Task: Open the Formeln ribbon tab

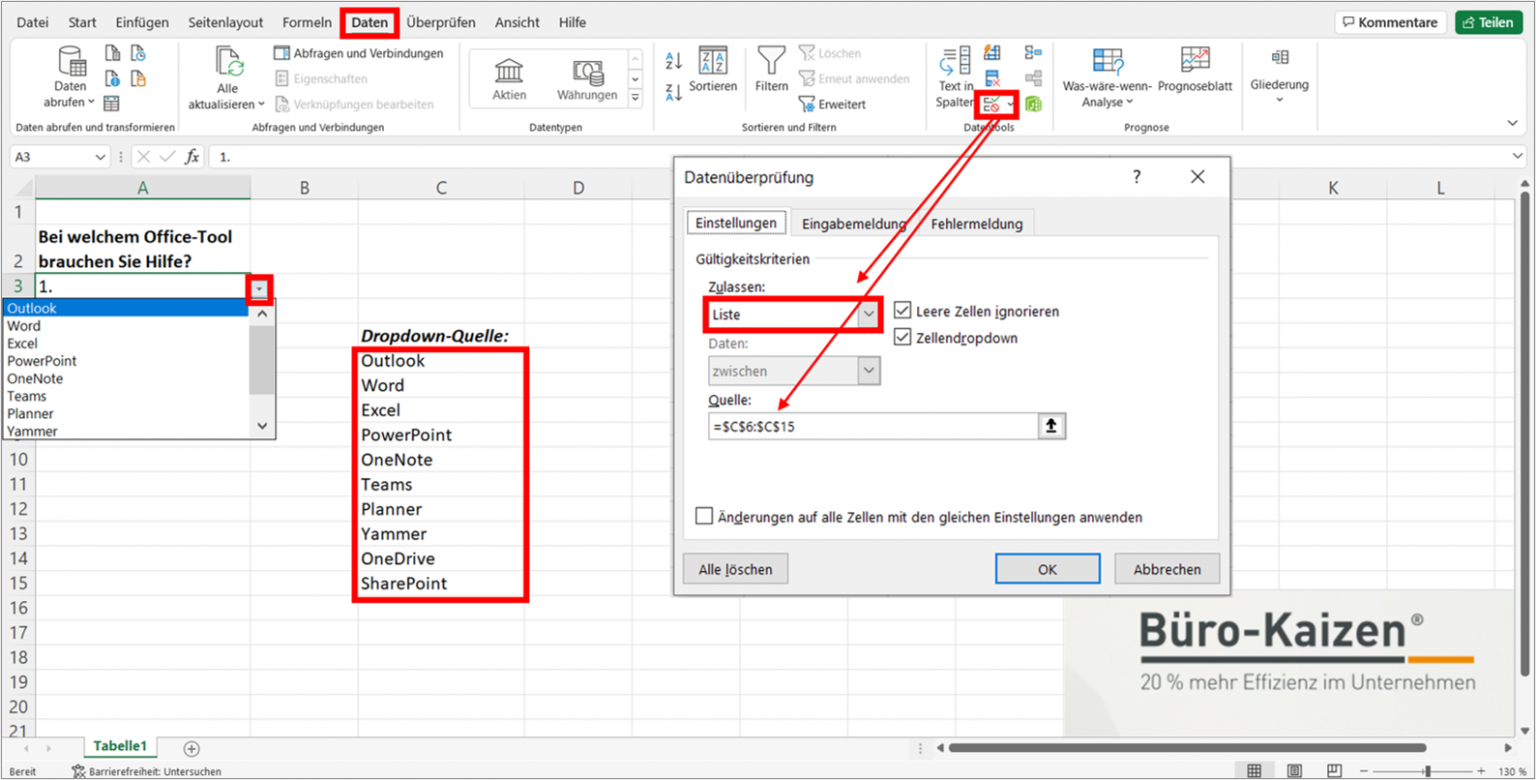Action: coord(307,22)
